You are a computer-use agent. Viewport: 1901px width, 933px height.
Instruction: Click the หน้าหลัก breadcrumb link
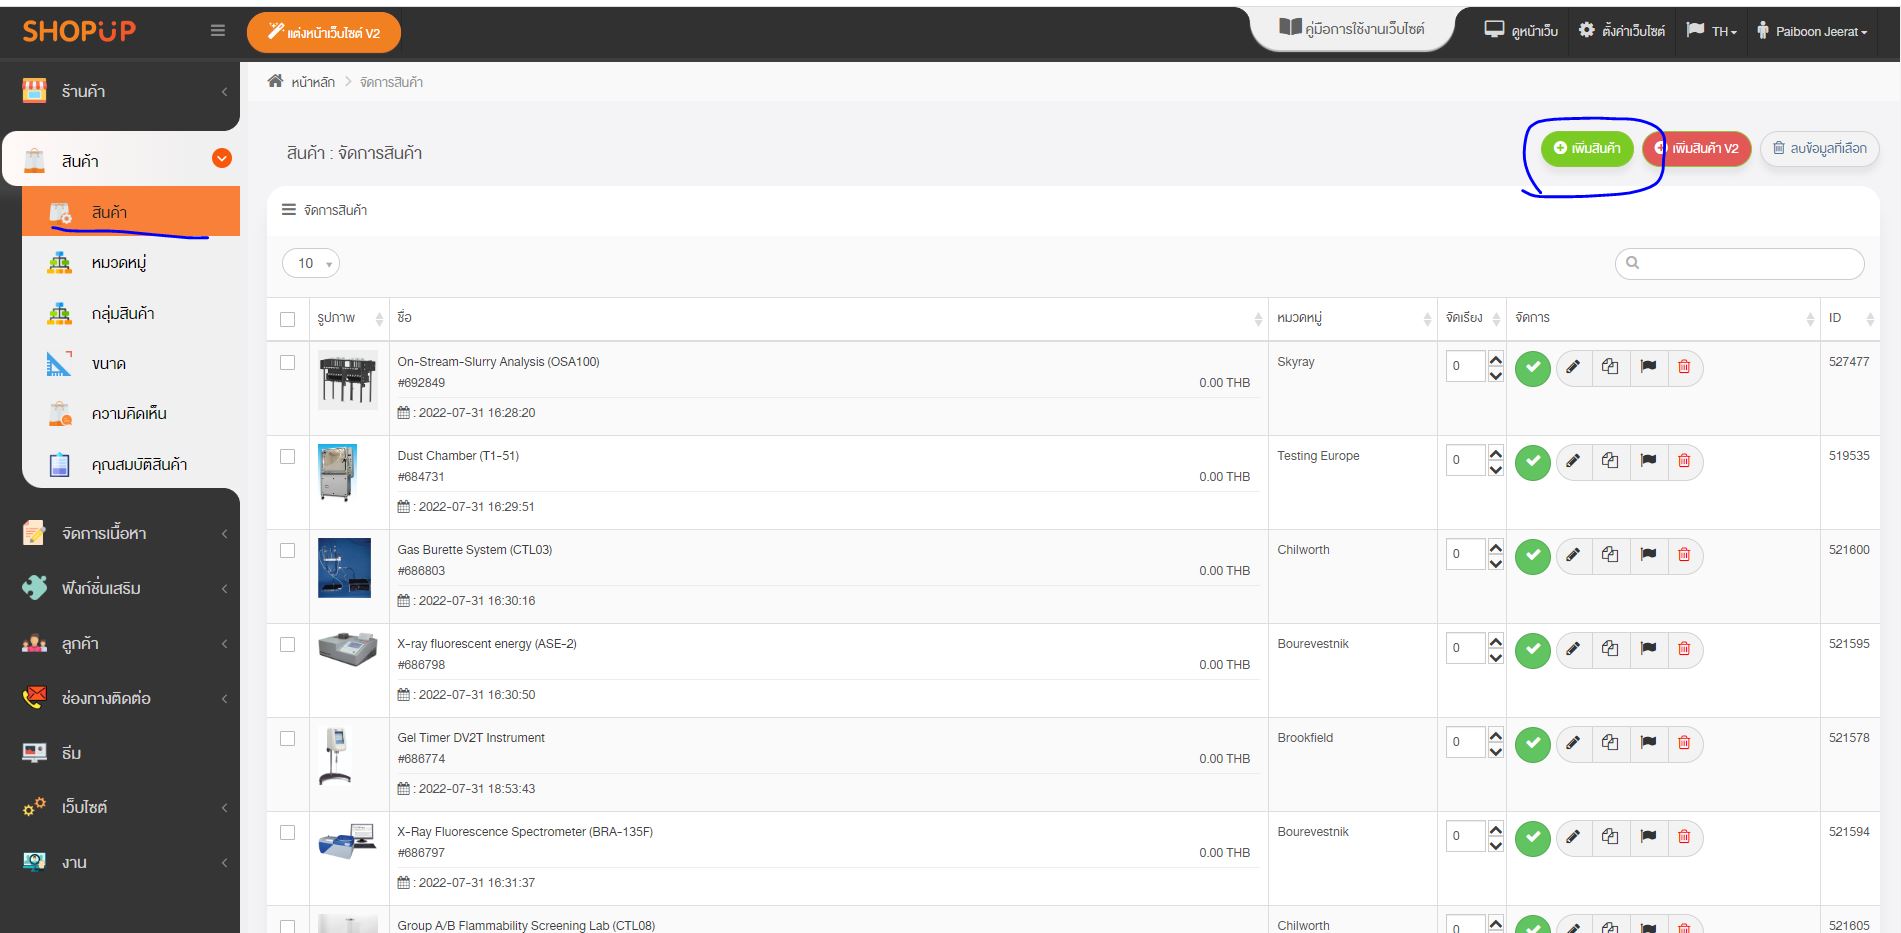[x=313, y=82]
